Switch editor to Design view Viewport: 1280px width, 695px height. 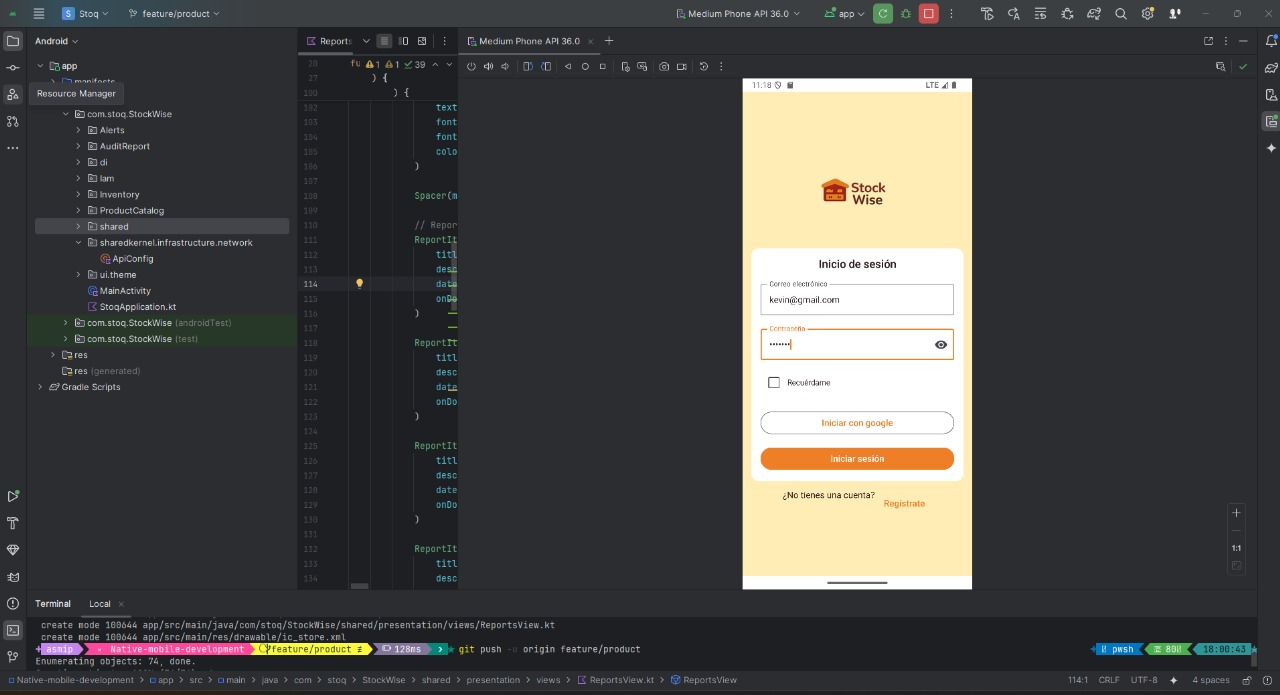[x=422, y=41]
